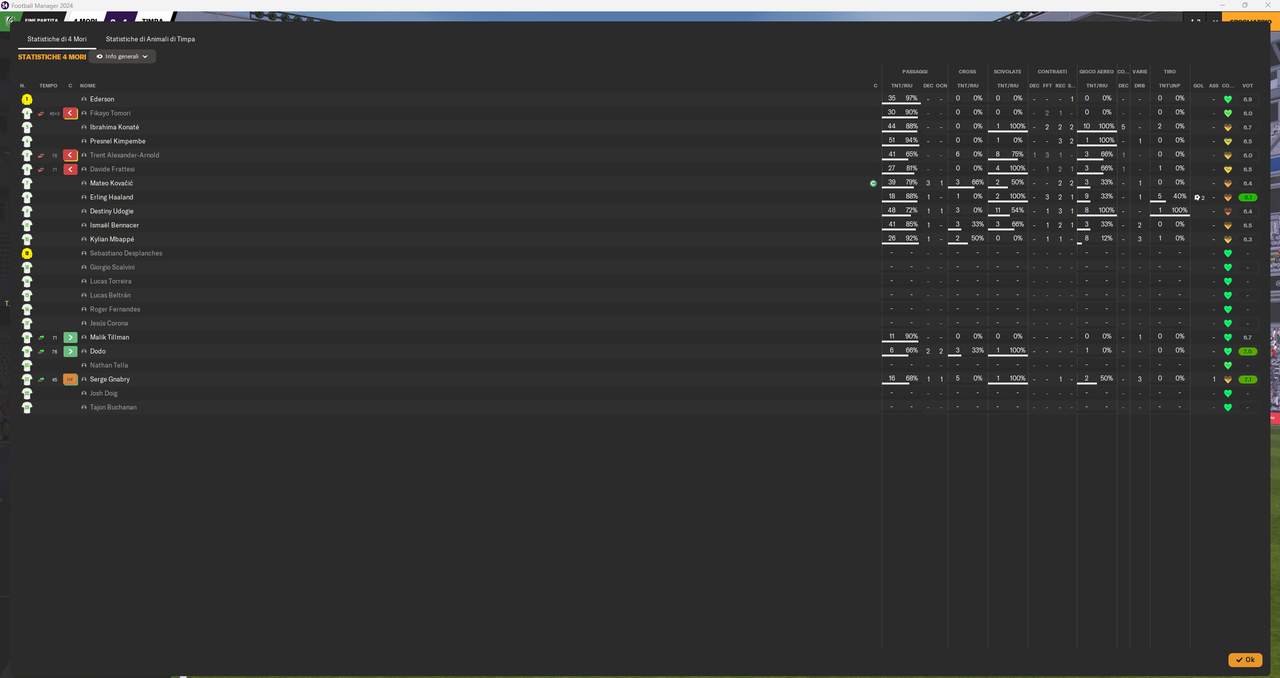Click the green 7.0 rating badge for Dodo

click(1247, 351)
